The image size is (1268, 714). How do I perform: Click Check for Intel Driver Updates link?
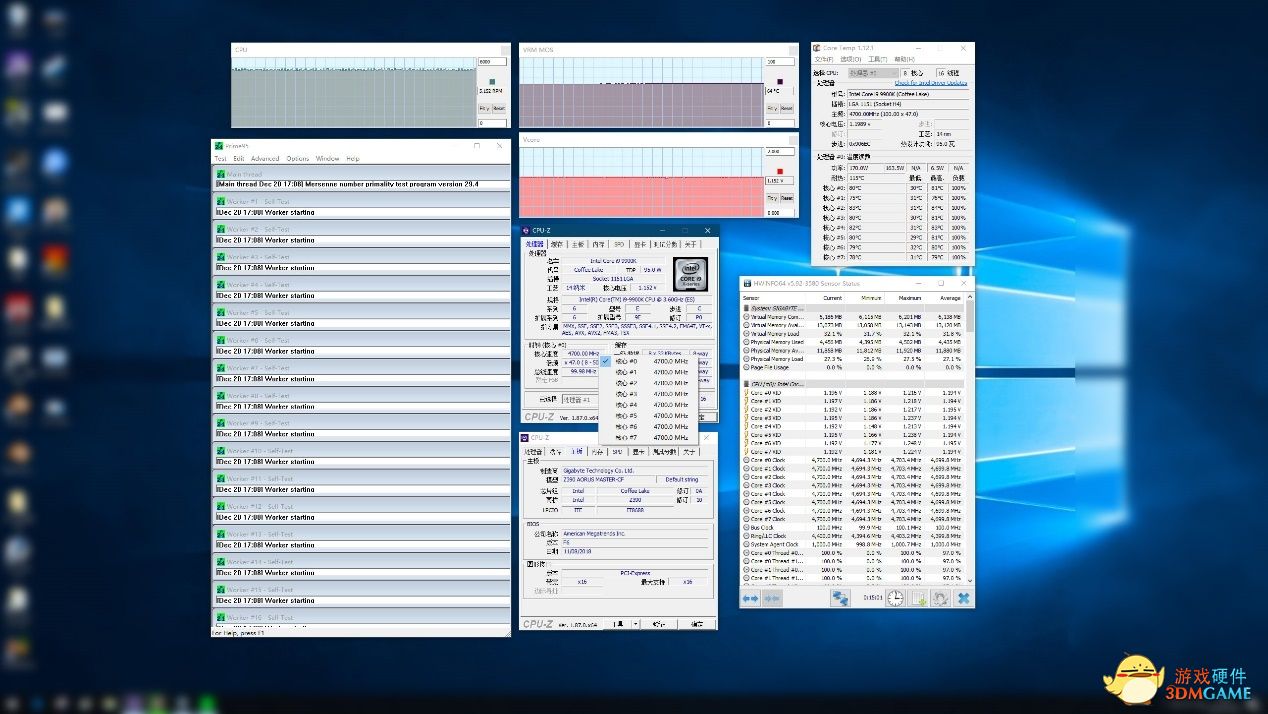930,83
